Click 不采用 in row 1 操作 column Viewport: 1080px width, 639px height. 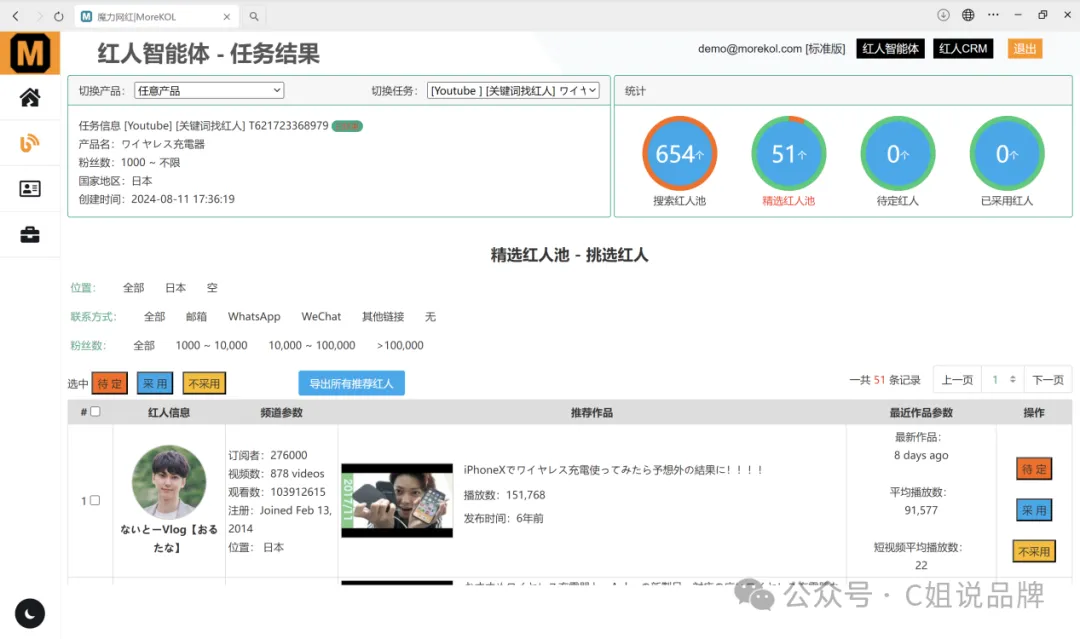point(1034,552)
